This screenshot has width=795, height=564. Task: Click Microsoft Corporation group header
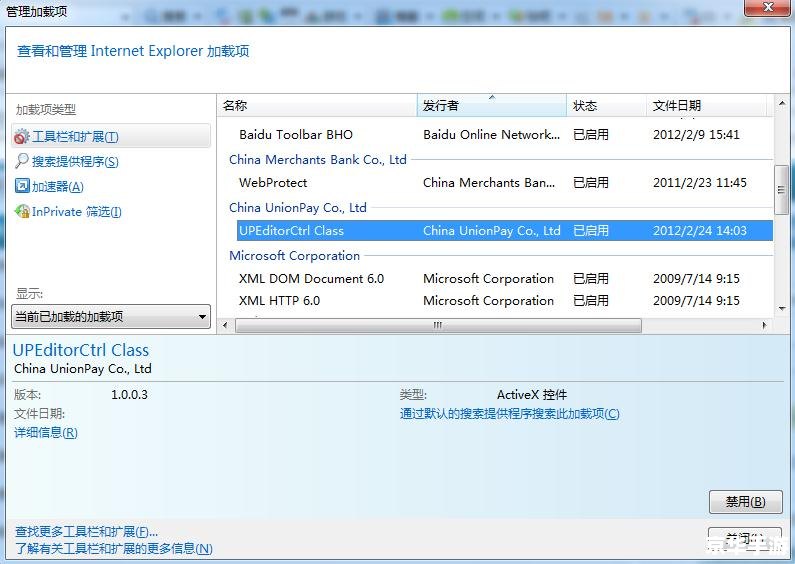click(x=295, y=256)
